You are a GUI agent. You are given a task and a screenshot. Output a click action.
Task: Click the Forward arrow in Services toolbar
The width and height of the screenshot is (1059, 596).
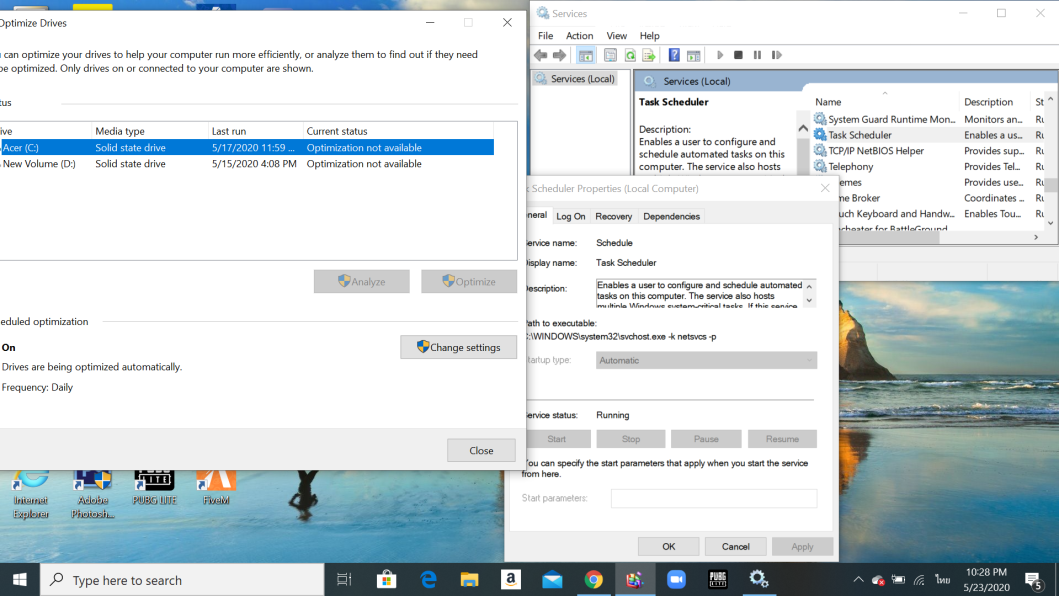pyautogui.click(x=559, y=55)
